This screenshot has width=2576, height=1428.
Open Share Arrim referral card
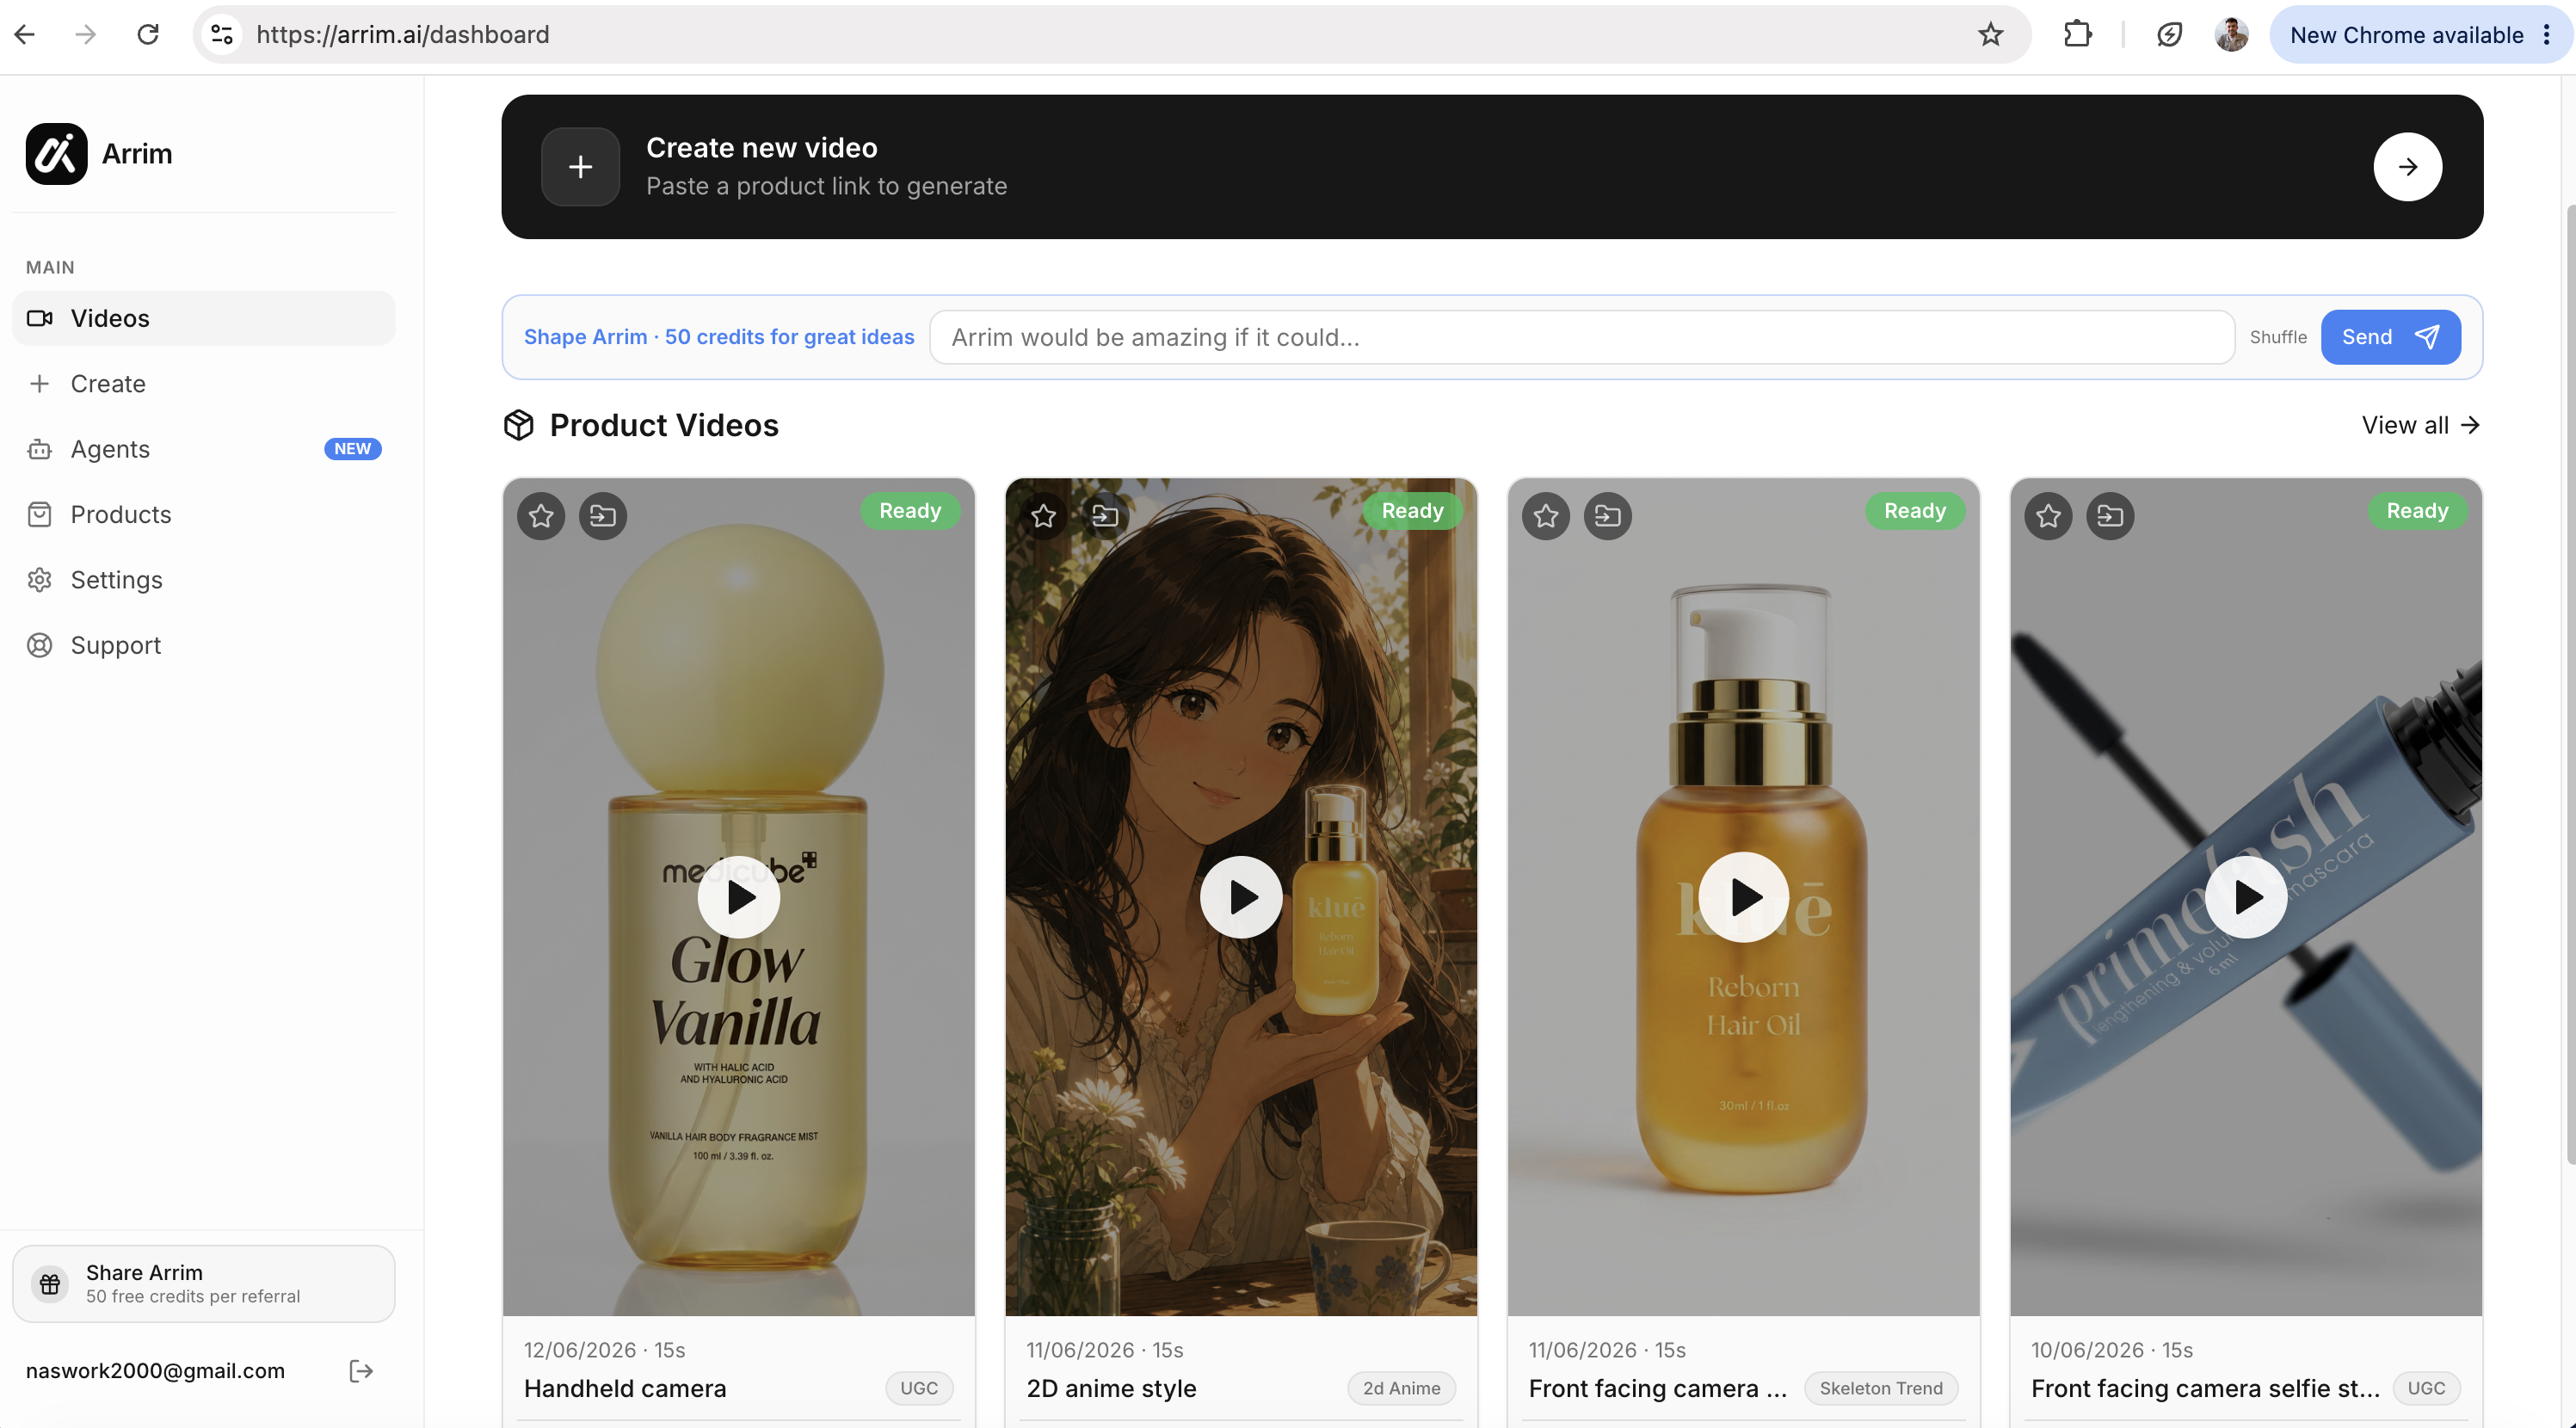(x=204, y=1284)
